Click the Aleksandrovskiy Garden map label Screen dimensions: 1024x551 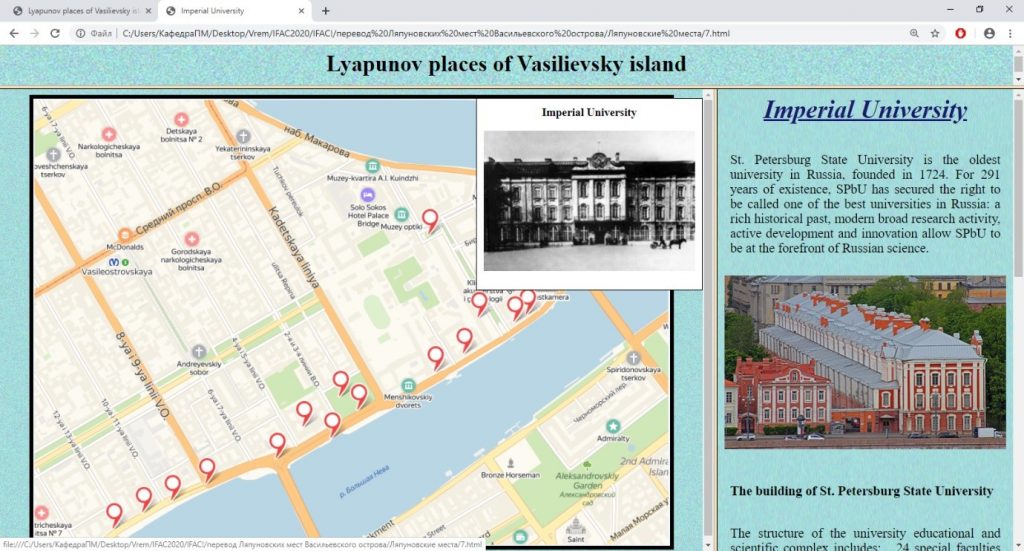click(587, 480)
